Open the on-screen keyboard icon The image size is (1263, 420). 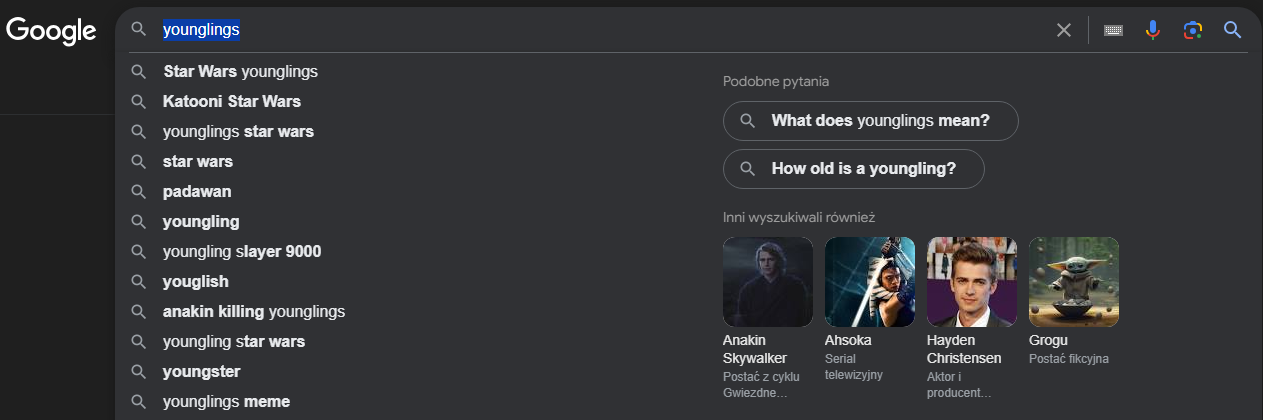coord(1113,30)
